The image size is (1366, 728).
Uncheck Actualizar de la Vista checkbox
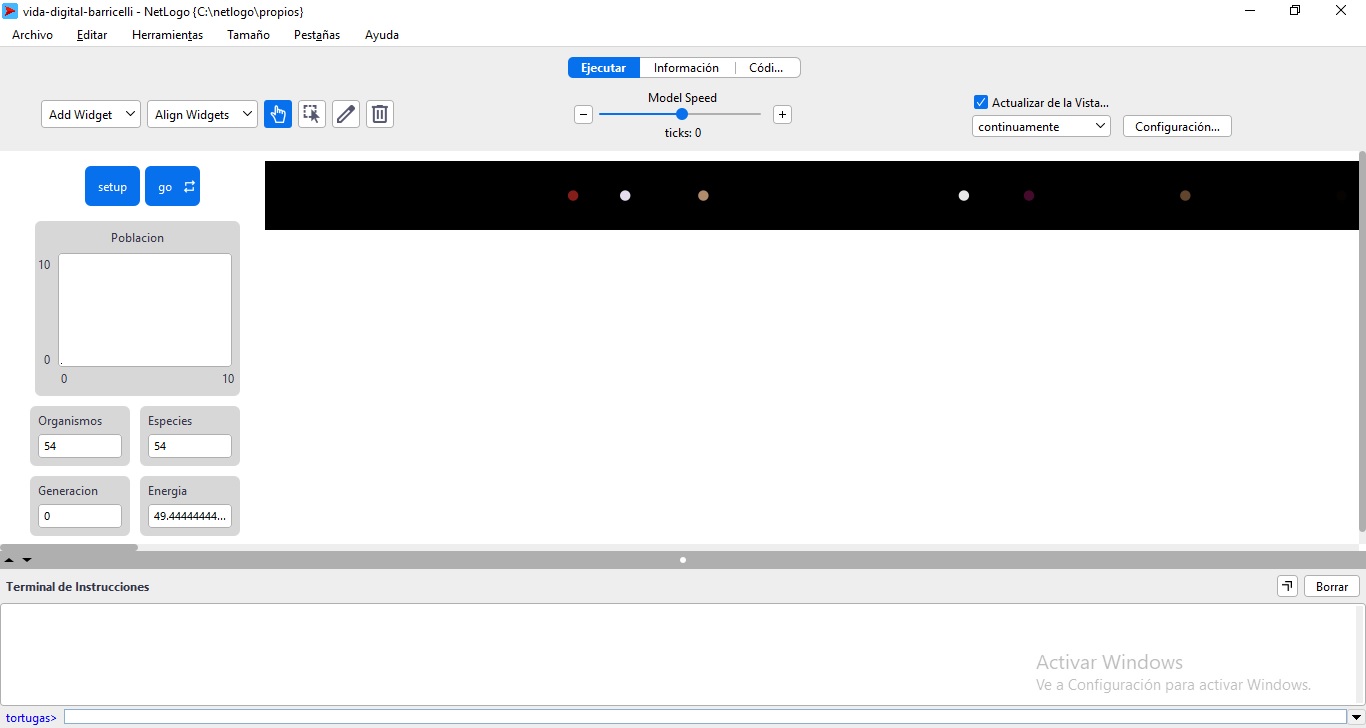tap(981, 102)
